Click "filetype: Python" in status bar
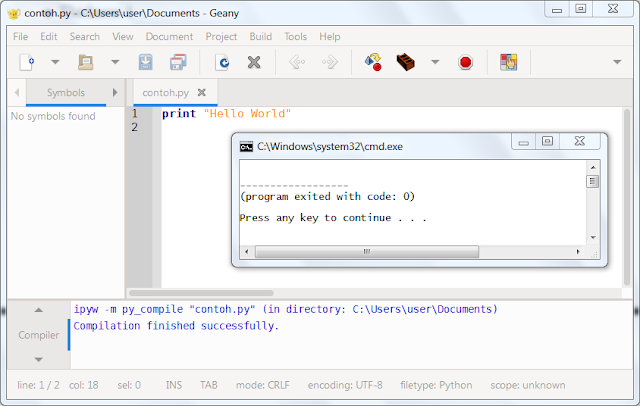Image resolution: width=640 pixels, height=406 pixels. pyautogui.click(x=436, y=385)
